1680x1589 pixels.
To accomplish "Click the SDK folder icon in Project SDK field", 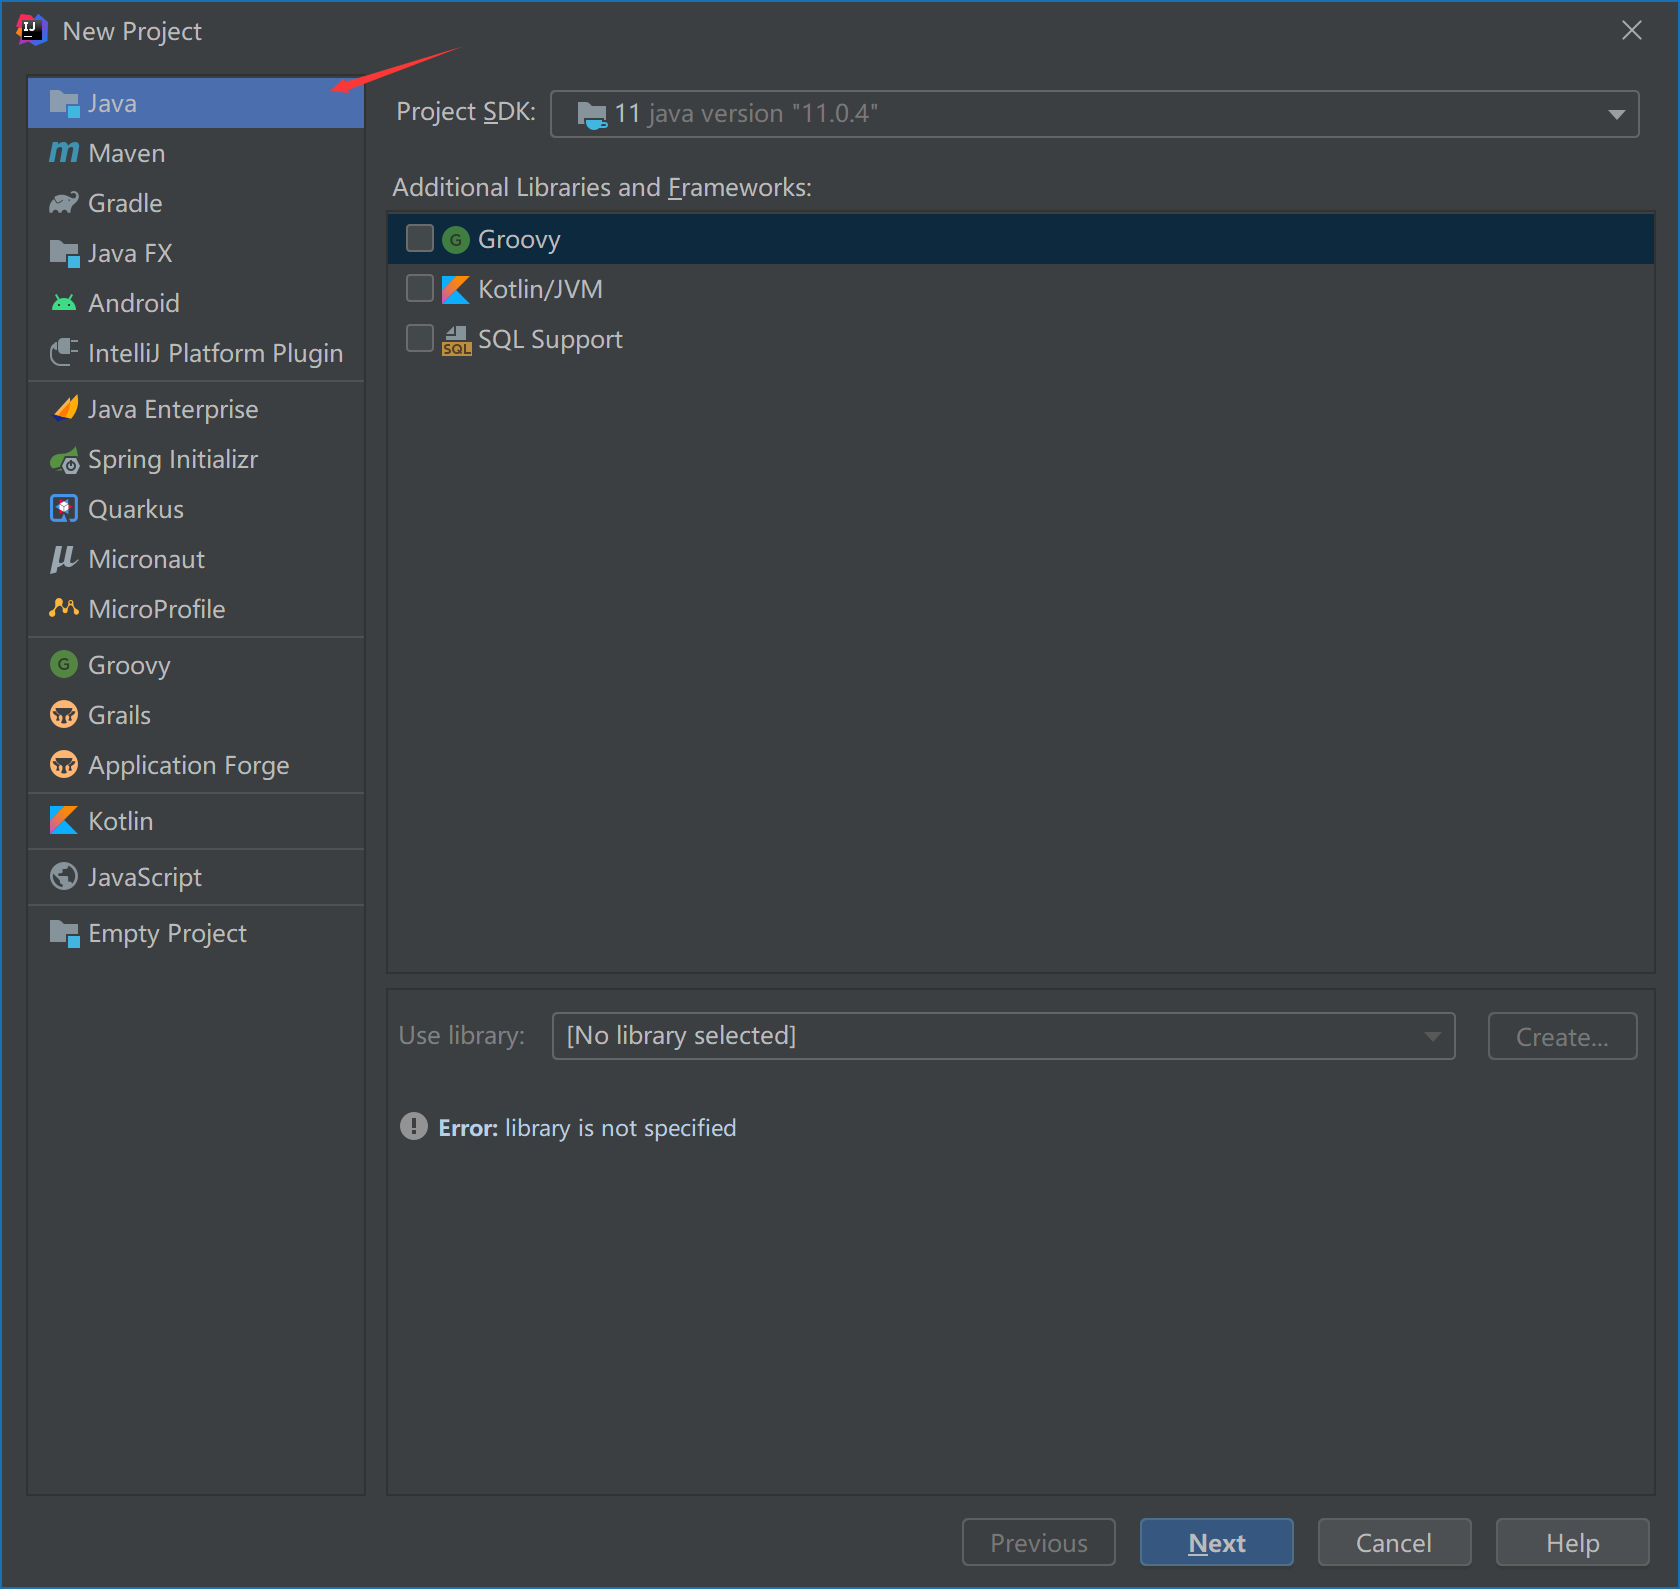I will 592,115.
